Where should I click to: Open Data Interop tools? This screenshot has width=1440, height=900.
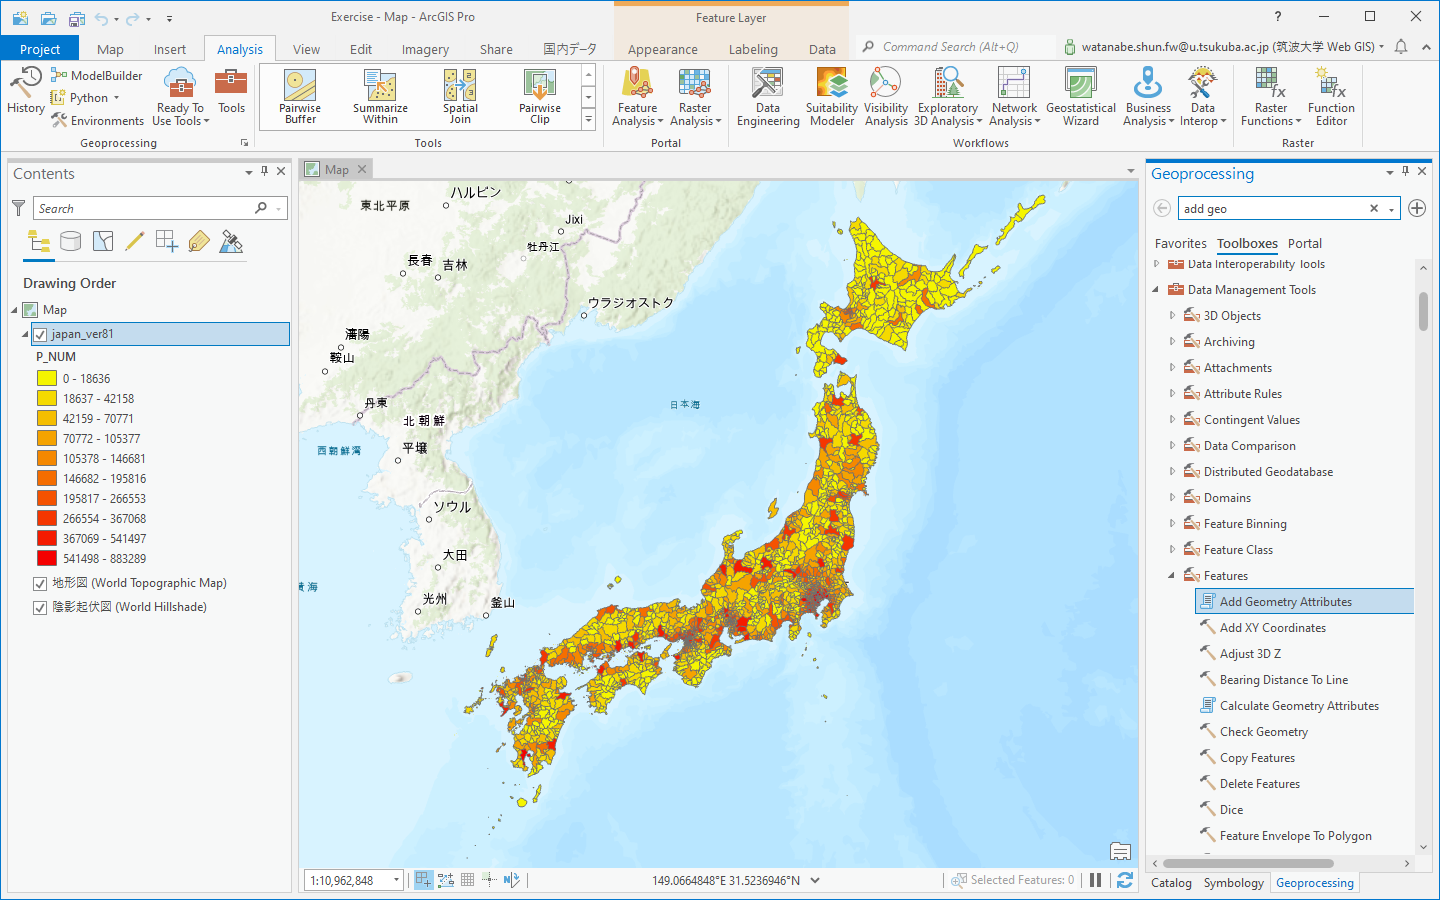click(x=1203, y=97)
